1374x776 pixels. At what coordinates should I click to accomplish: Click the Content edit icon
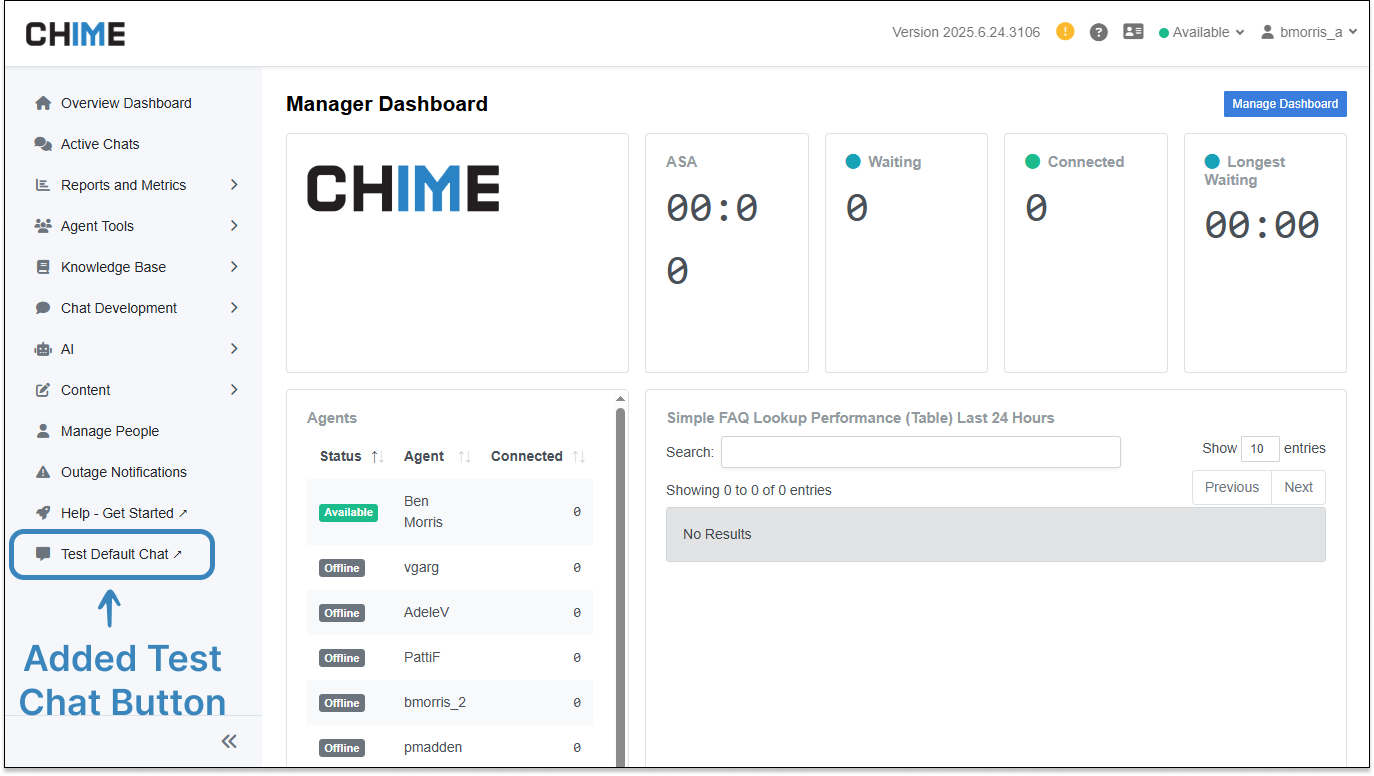point(43,390)
